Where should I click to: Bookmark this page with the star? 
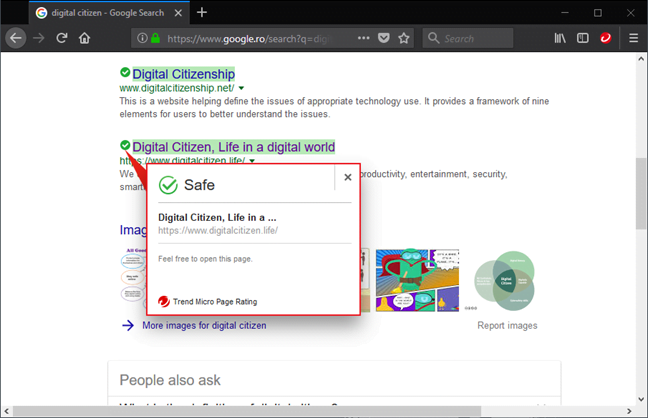(404, 38)
